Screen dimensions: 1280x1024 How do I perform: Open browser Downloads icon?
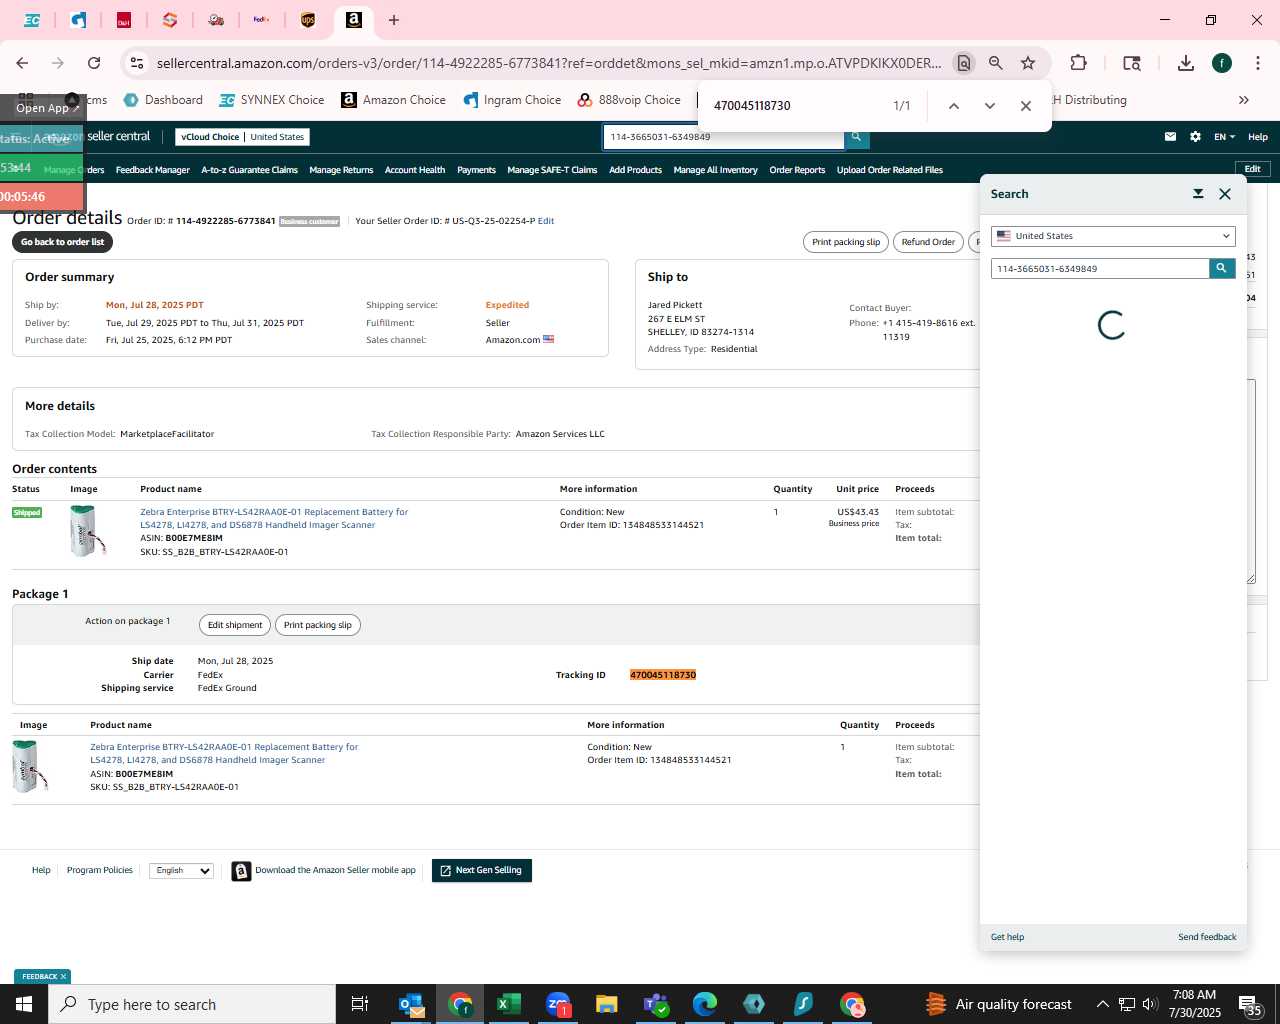[x=1186, y=63]
